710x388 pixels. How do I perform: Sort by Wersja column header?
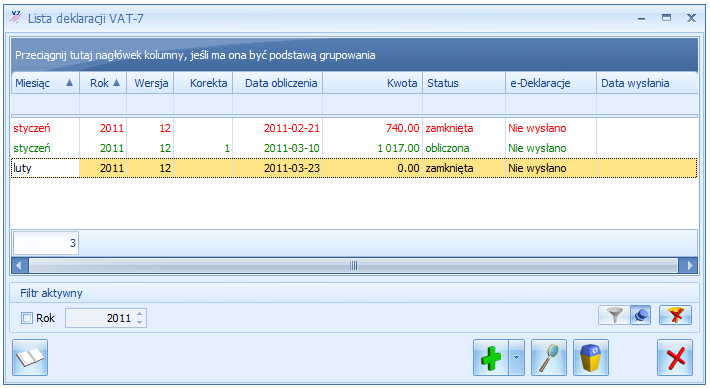[x=150, y=83]
